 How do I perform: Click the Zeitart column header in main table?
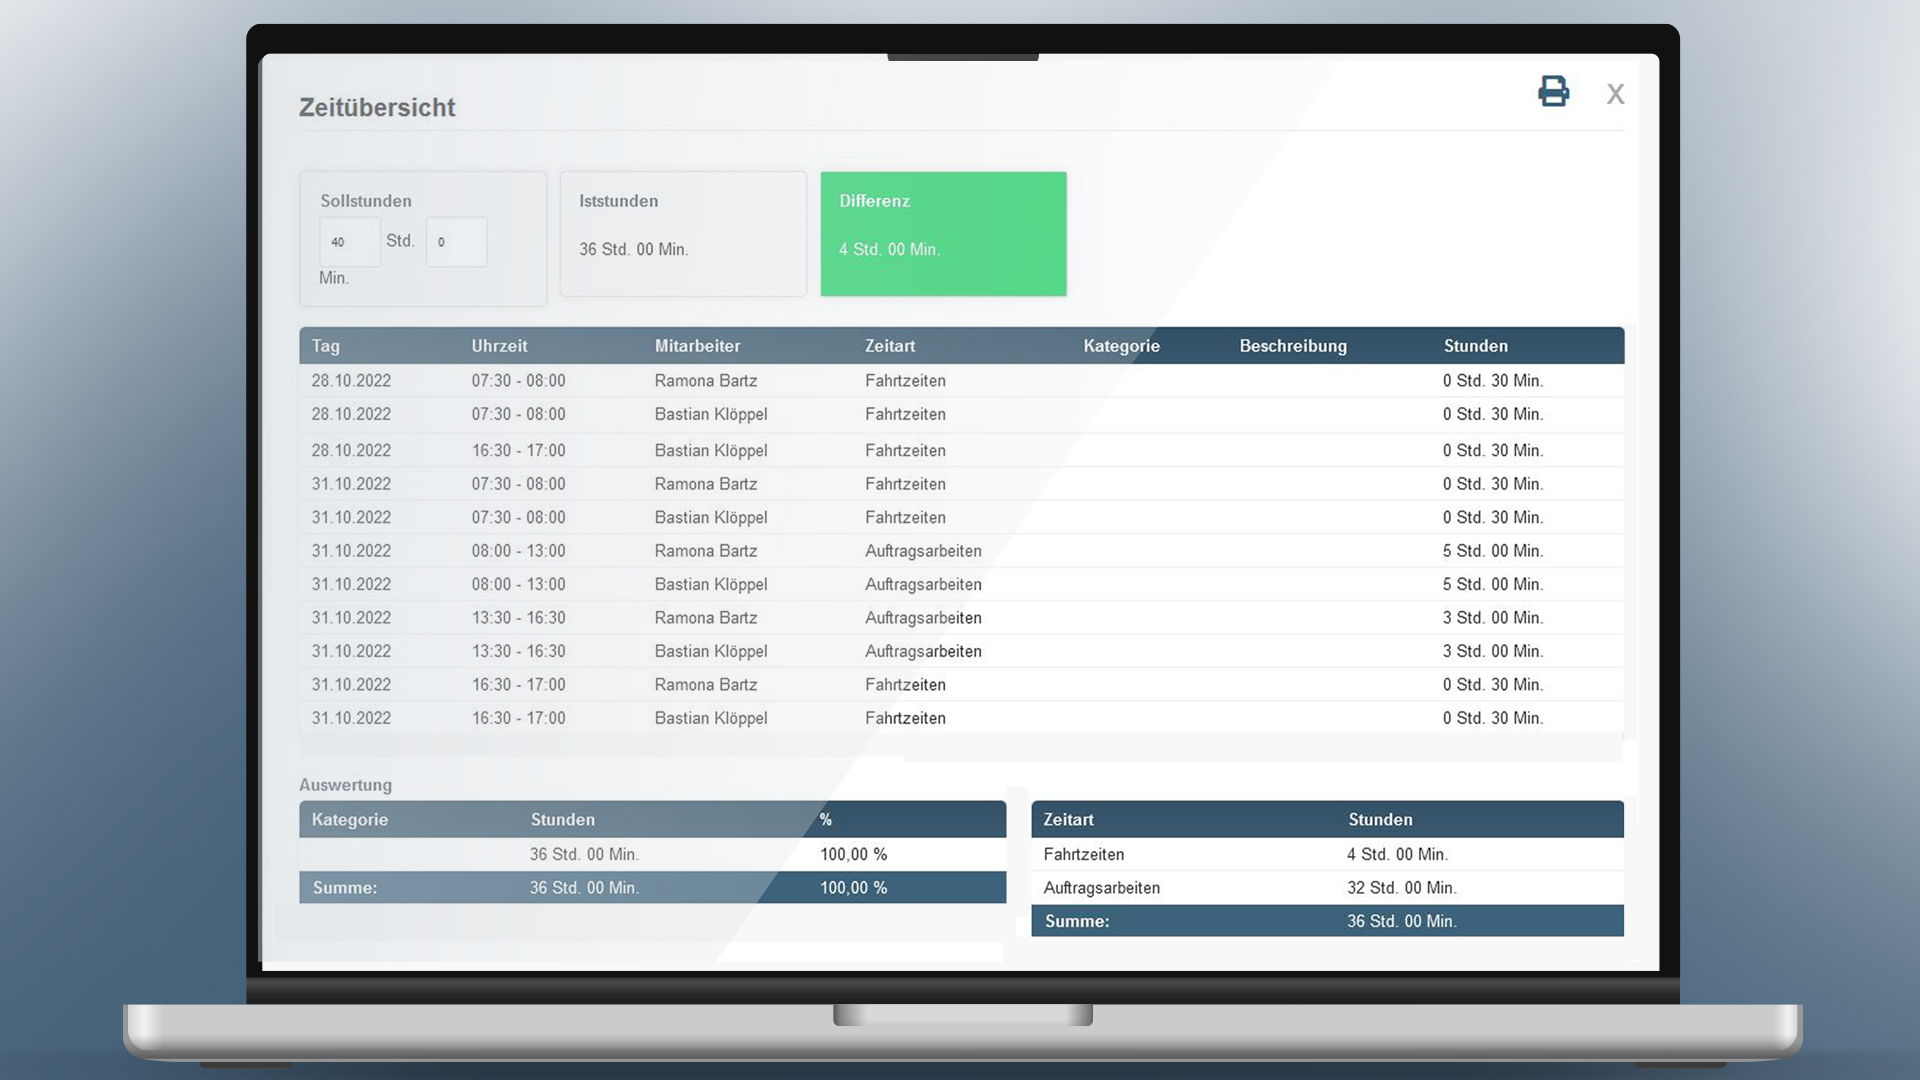[889, 346]
